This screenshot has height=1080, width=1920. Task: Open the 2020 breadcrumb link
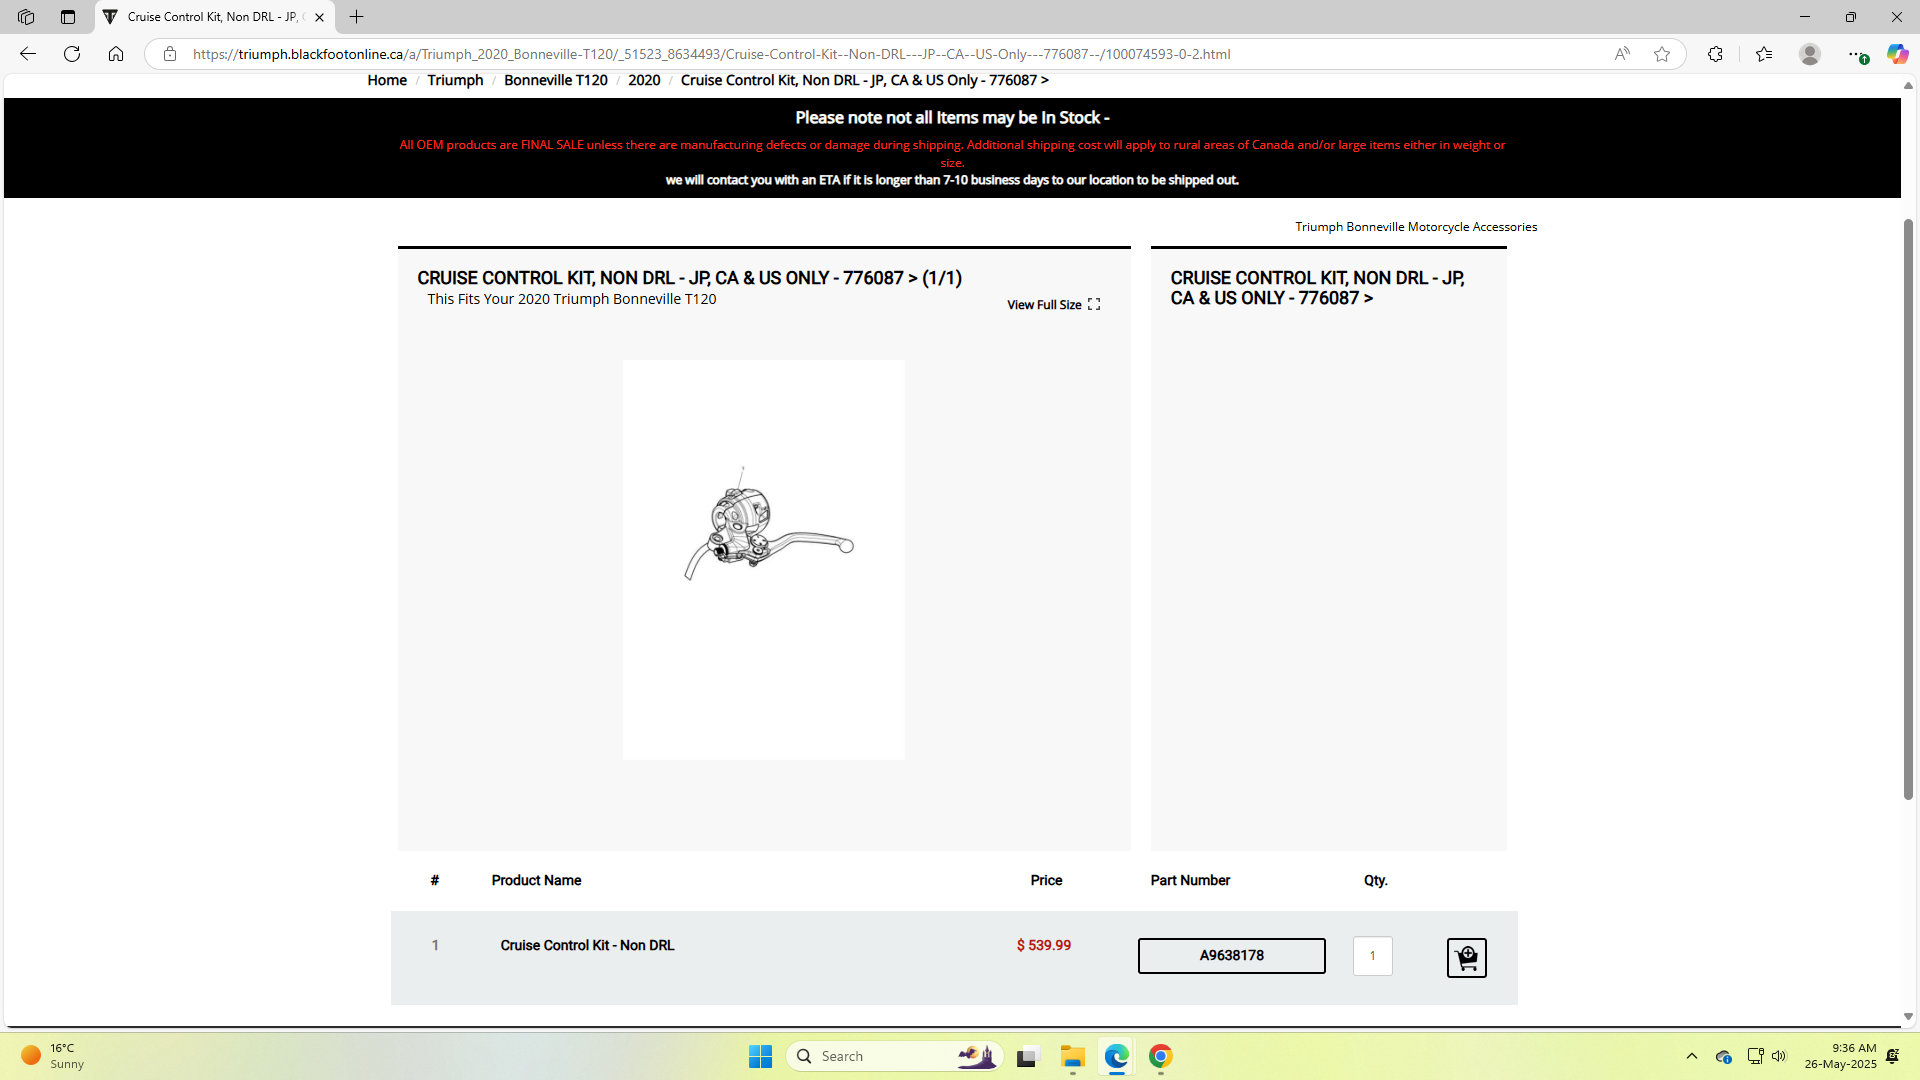[x=644, y=80]
